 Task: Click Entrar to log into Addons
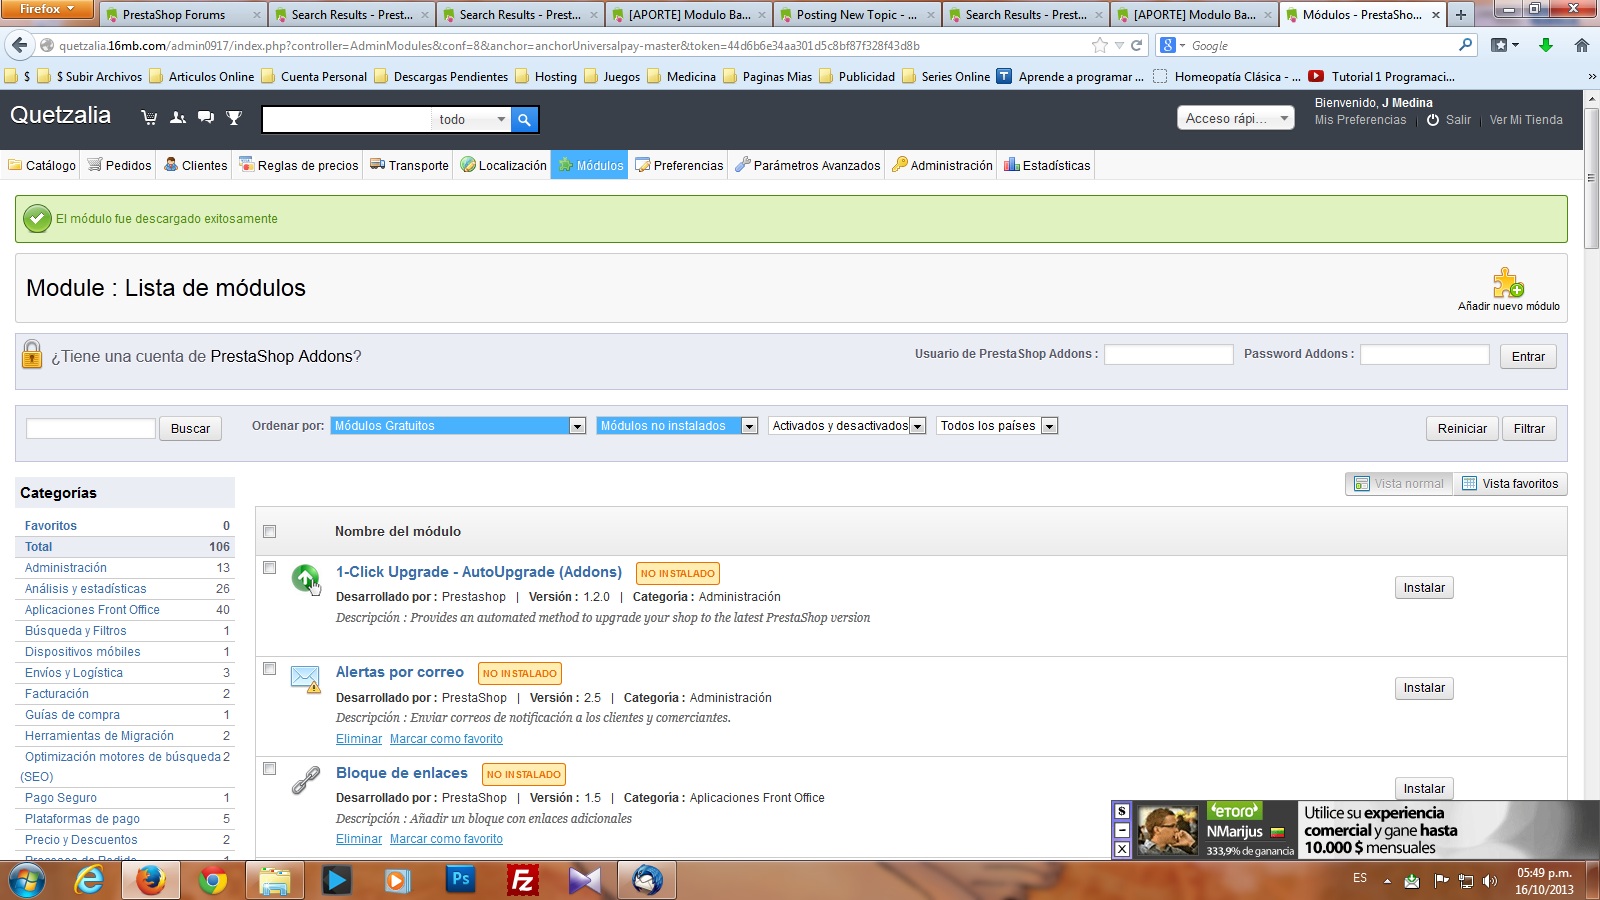click(1528, 357)
